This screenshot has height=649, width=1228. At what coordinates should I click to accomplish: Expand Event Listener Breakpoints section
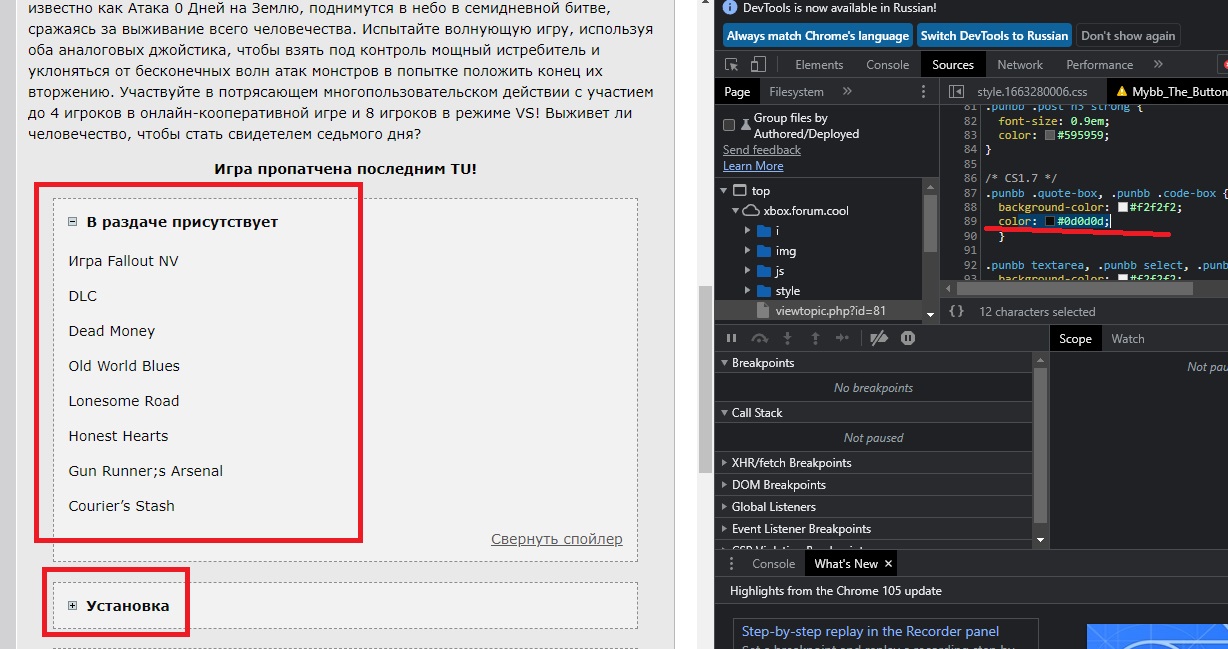pyautogui.click(x=874, y=529)
